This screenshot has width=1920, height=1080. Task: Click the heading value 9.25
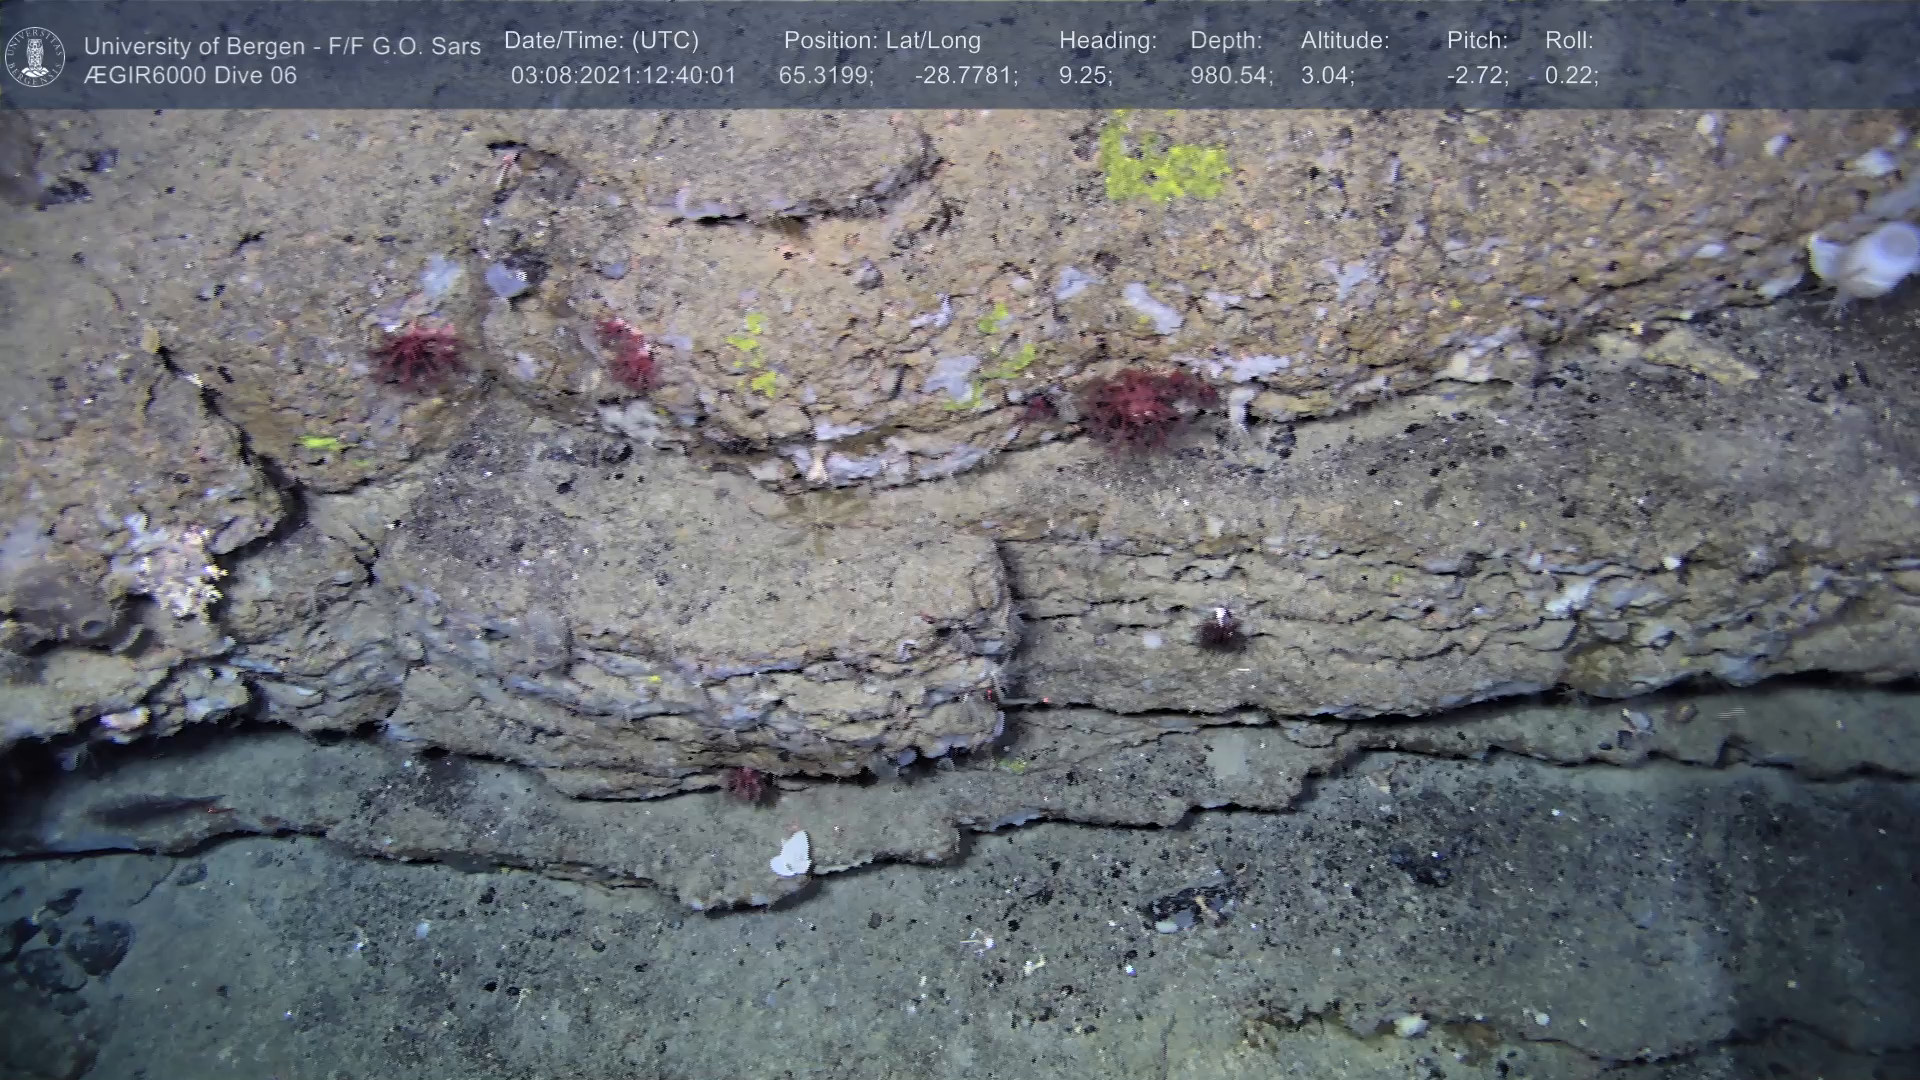coord(1085,76)
